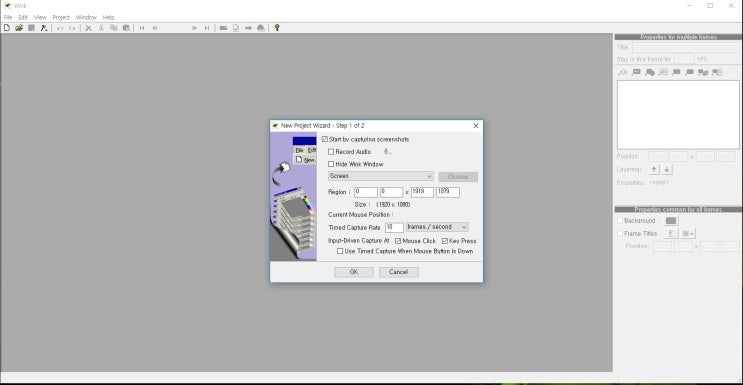This screenshot has width=743, height=385.
Task: Click the New project toolbar icon
Action: point(7,28)
